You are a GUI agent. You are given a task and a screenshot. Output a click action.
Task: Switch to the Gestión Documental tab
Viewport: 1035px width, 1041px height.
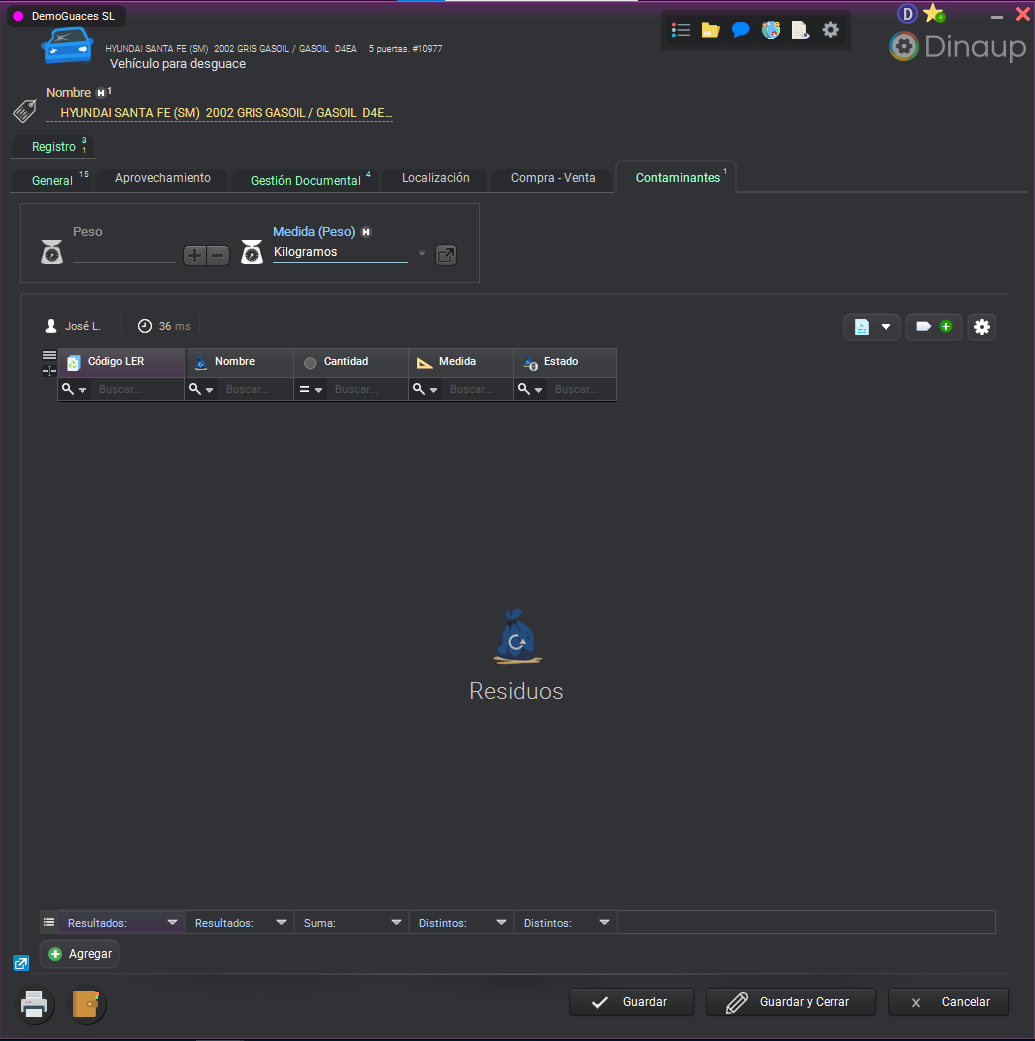pyautogui.click(x=306, y=180)
